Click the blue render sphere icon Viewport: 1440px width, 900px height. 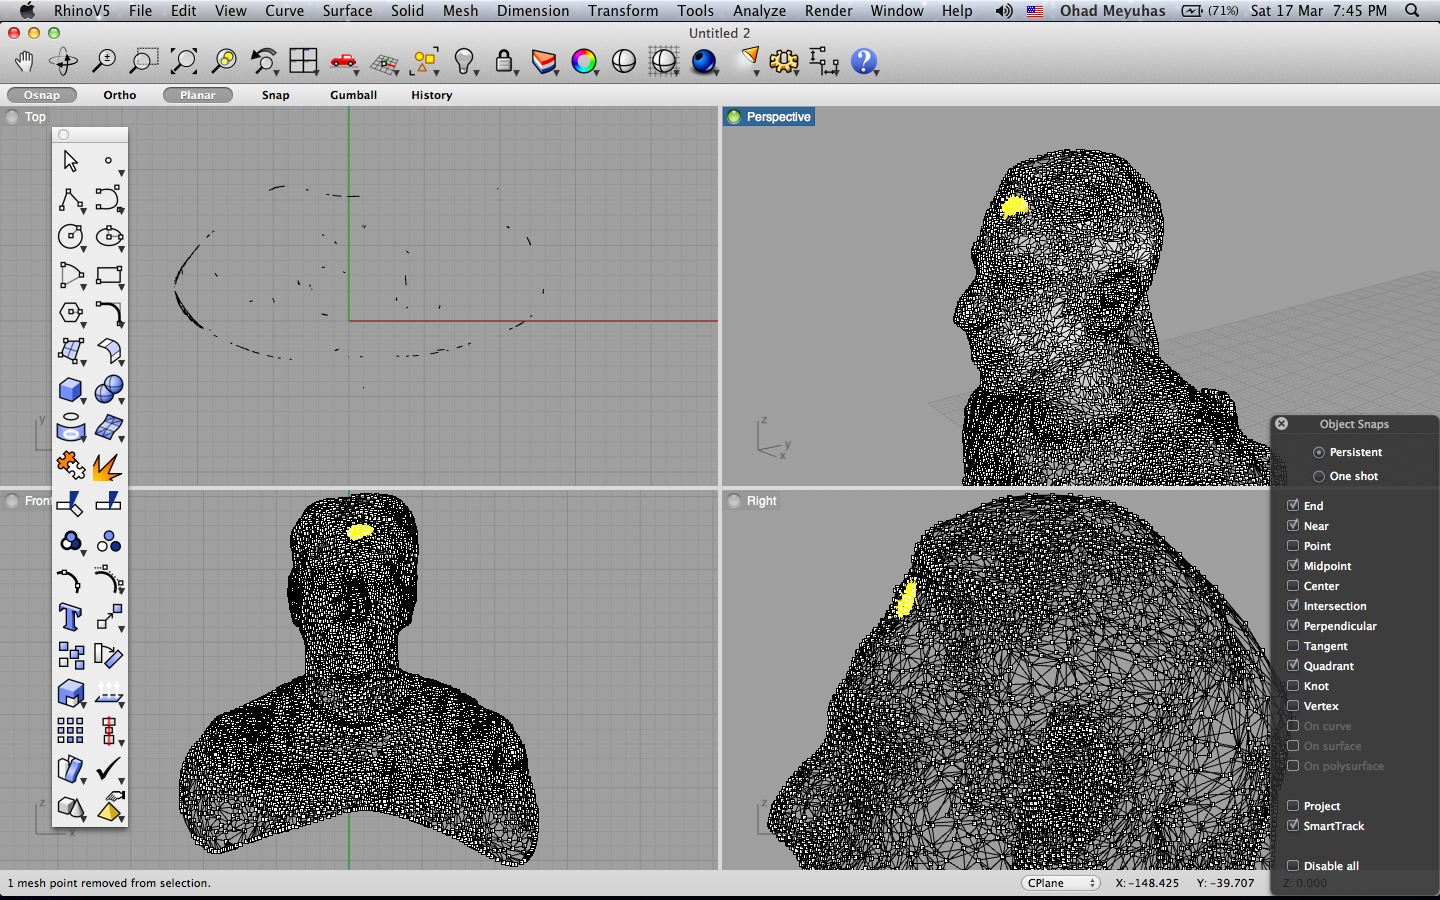pos(704,62)
